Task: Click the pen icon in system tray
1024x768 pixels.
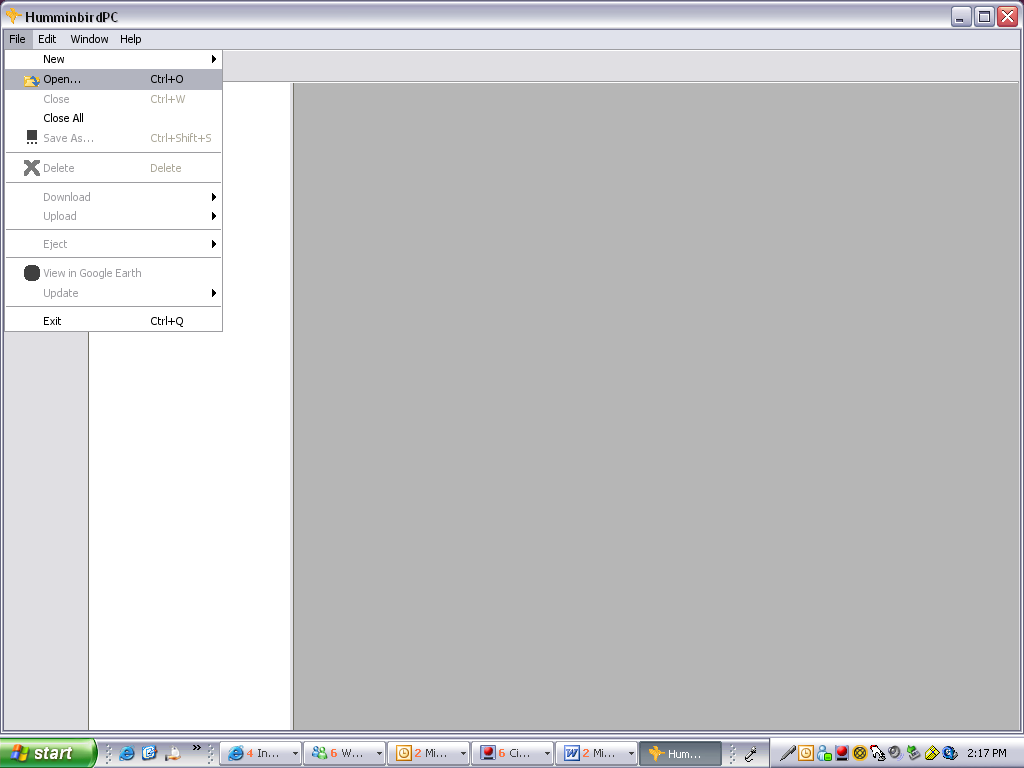Action: tap(788, 754)
